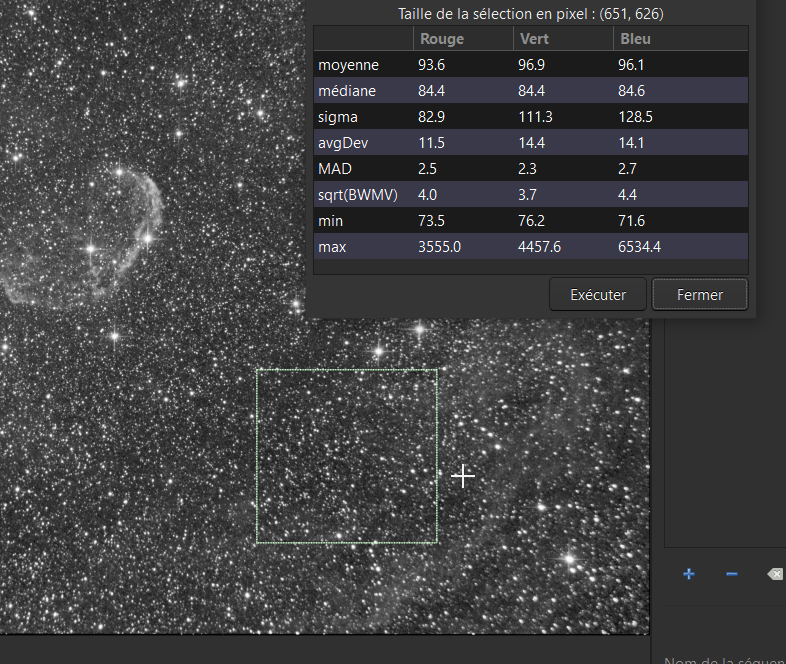786x664 pixels.
Task: Select the Rouge column header
Action: tap(463, 39)
